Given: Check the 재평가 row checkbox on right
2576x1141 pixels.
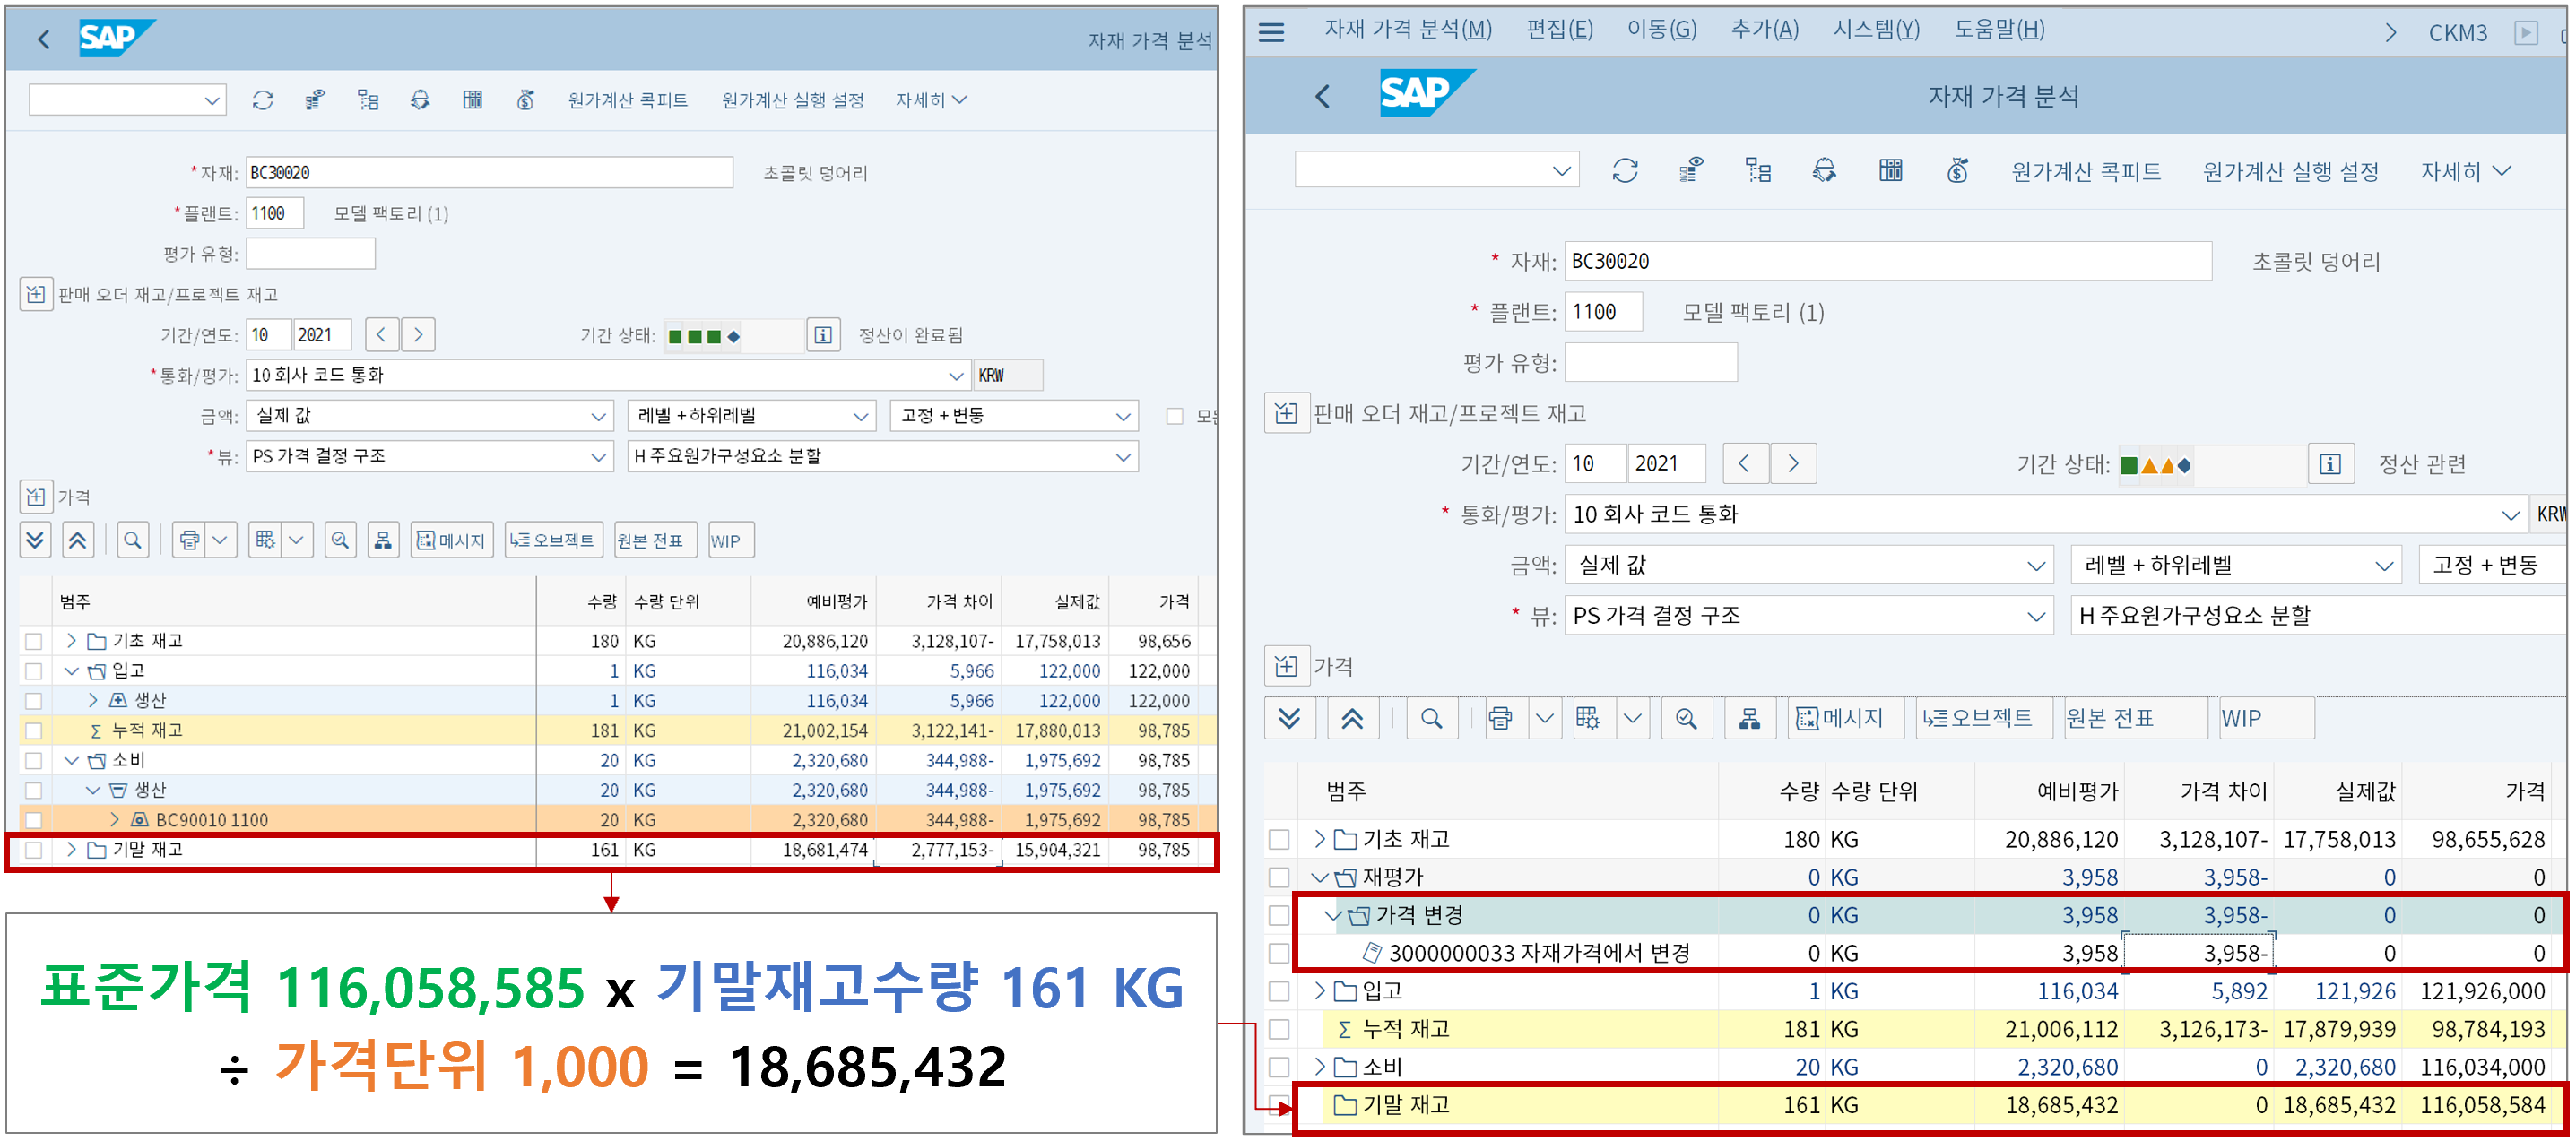Looking at the screenshot, I should [x=1279, y=878].
